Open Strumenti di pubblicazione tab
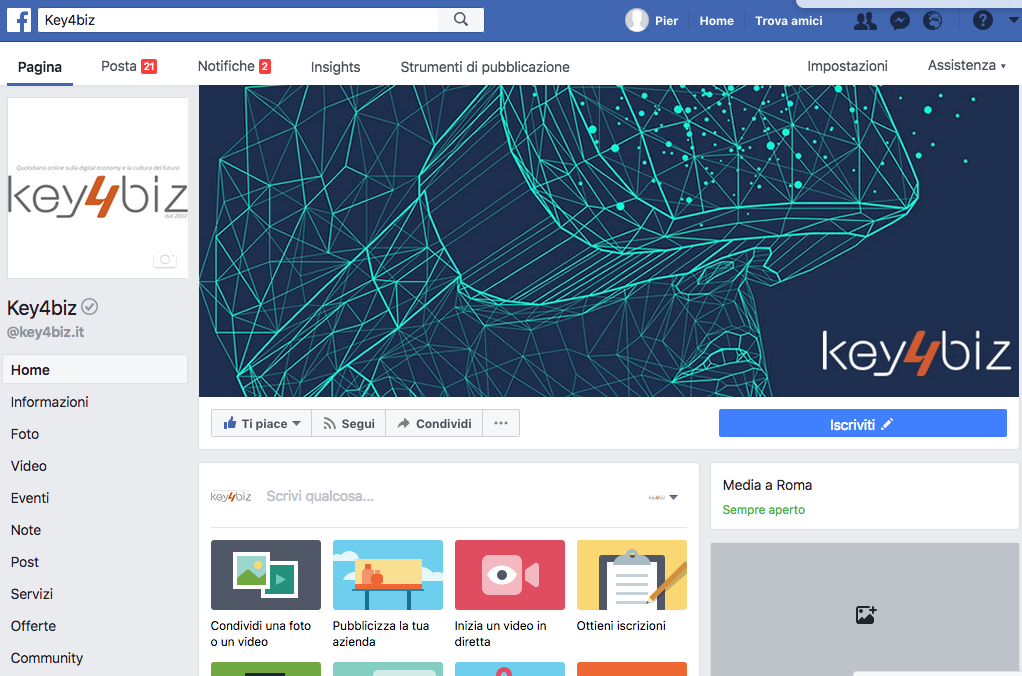Image resolution: width=1022 pixels, height=676 pixels. coord(485,67)
